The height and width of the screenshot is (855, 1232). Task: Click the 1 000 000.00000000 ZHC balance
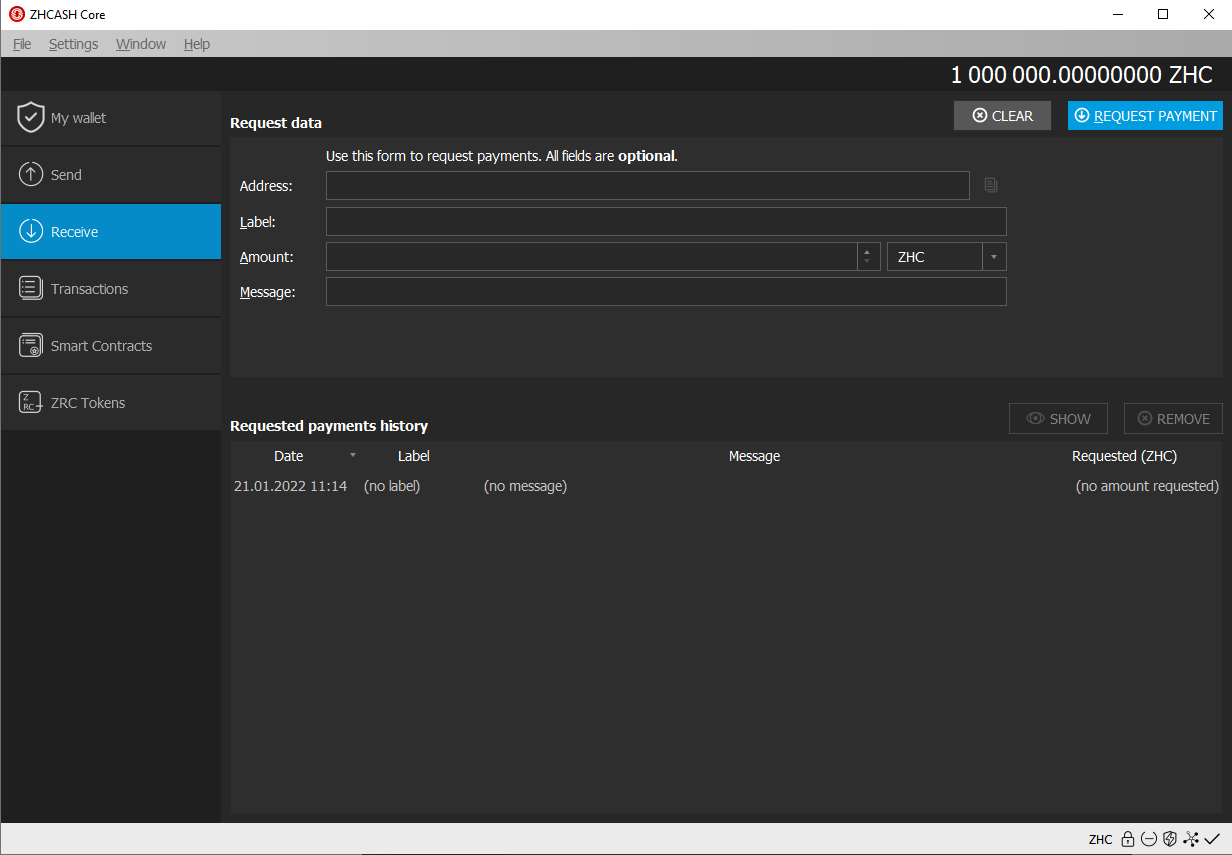click(1081, 75)
